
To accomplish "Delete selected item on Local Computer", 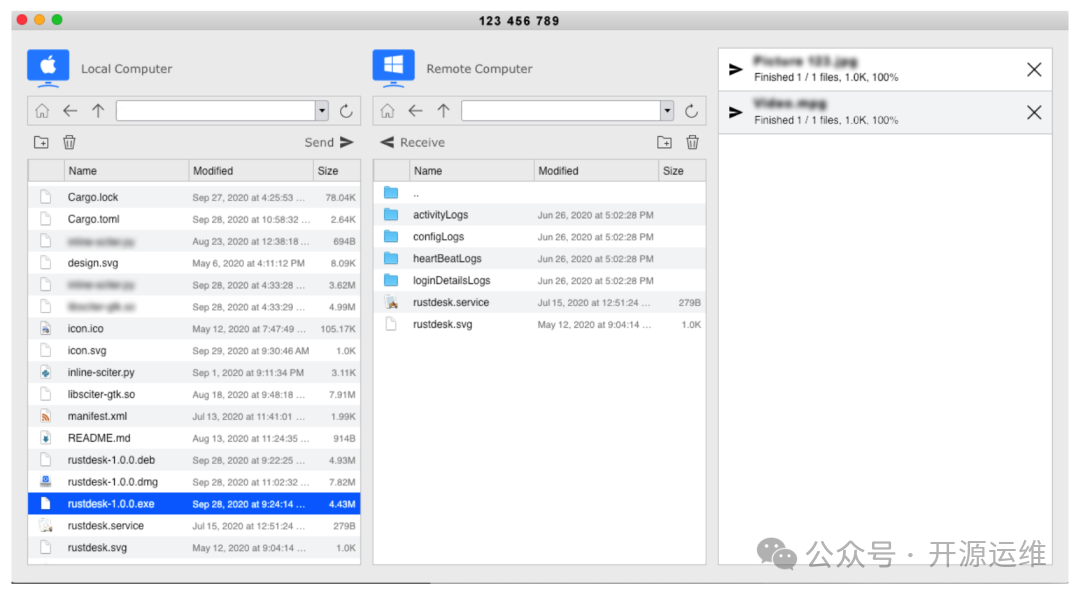I will coord(69,143).
